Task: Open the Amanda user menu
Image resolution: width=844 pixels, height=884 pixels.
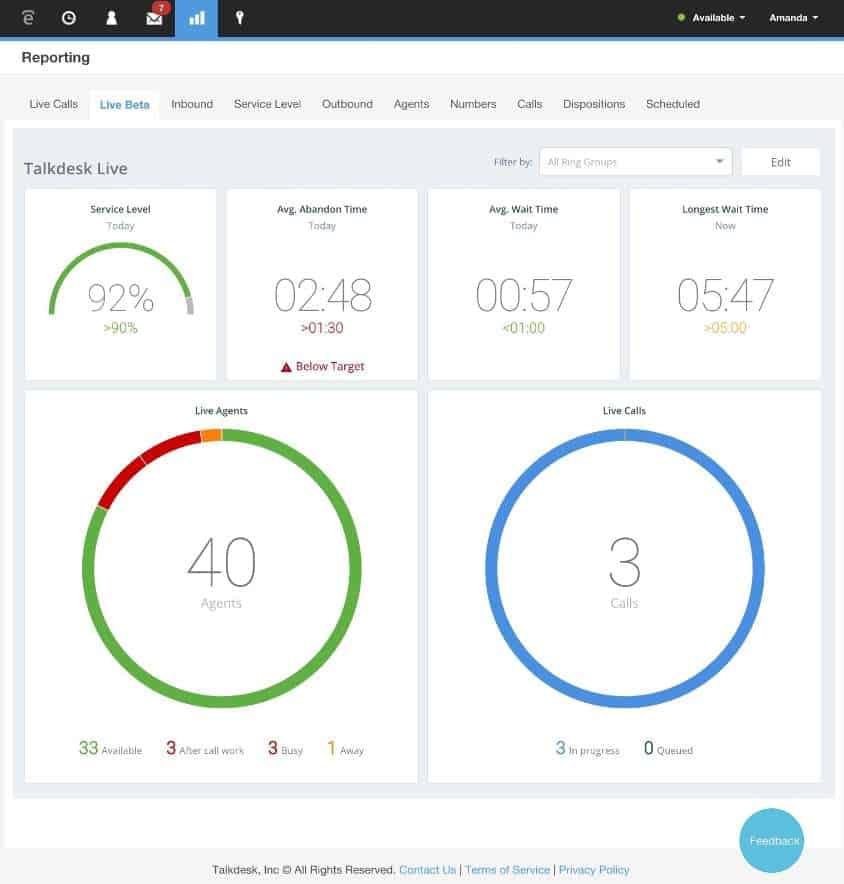Action: 793,18
